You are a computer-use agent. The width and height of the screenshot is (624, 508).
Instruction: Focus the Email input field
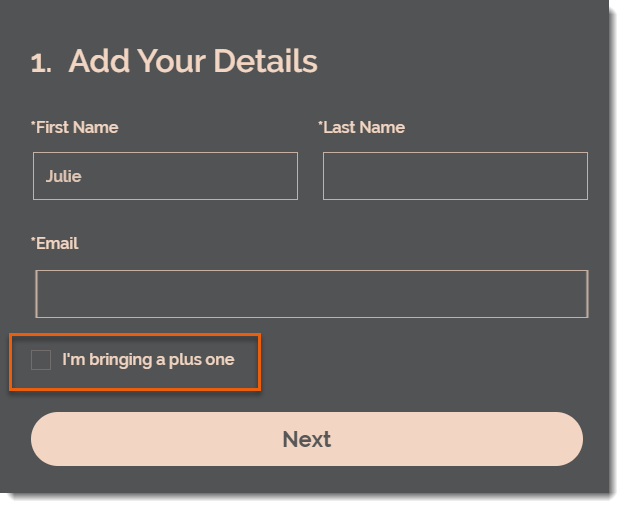click(312, 294)
